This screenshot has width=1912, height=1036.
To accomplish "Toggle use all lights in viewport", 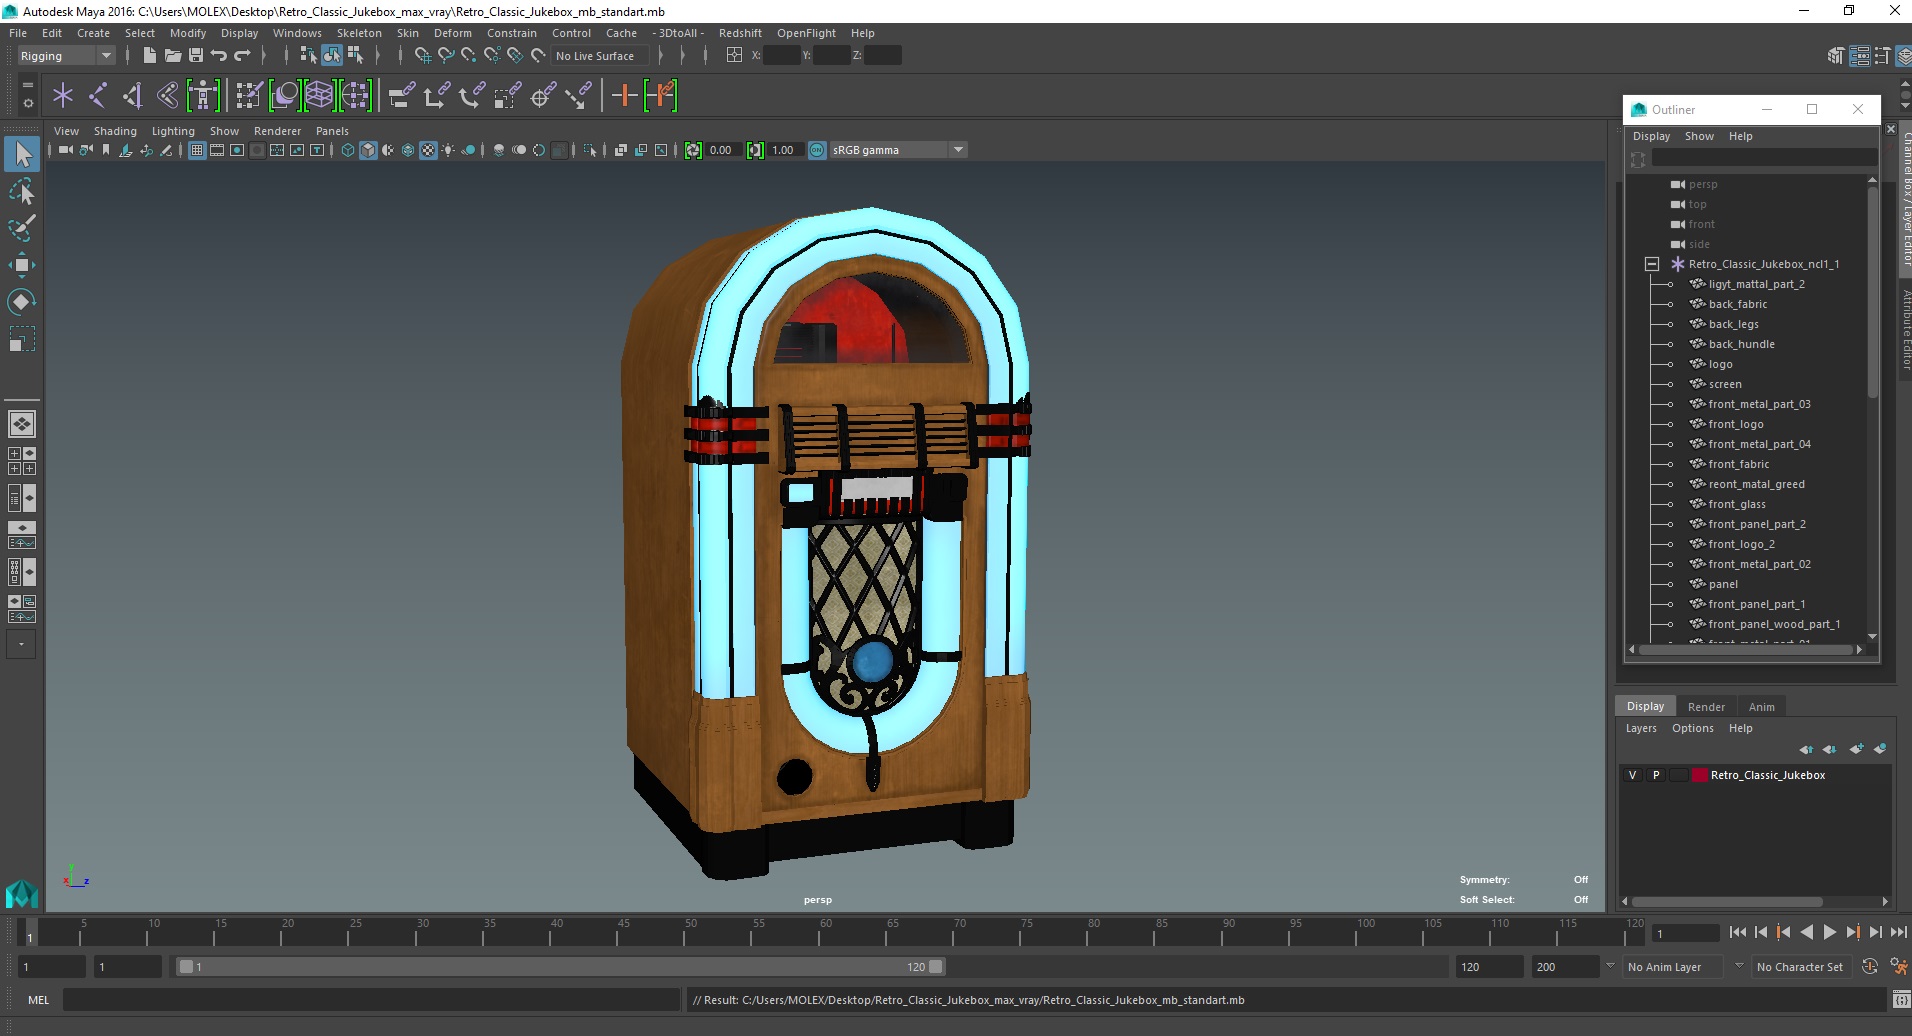I will click(x=448, y=150).
